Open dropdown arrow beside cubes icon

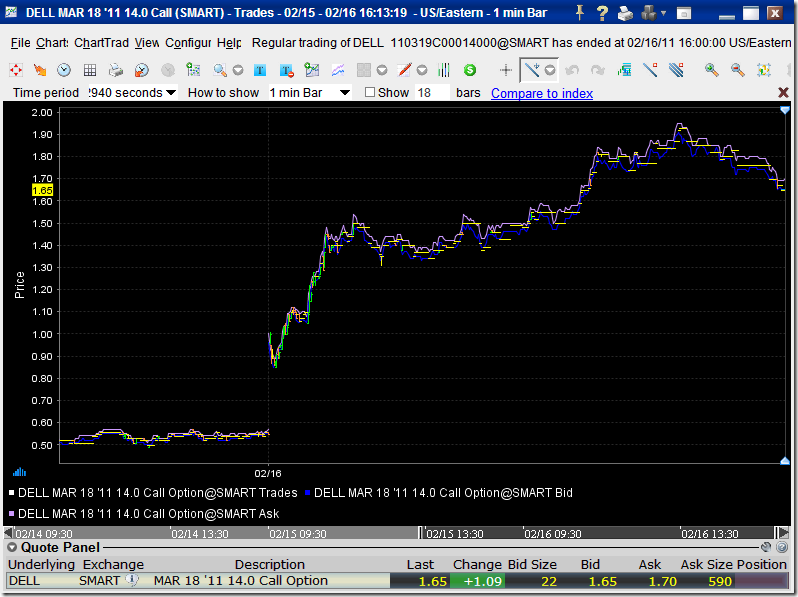(x=664, y=13)
